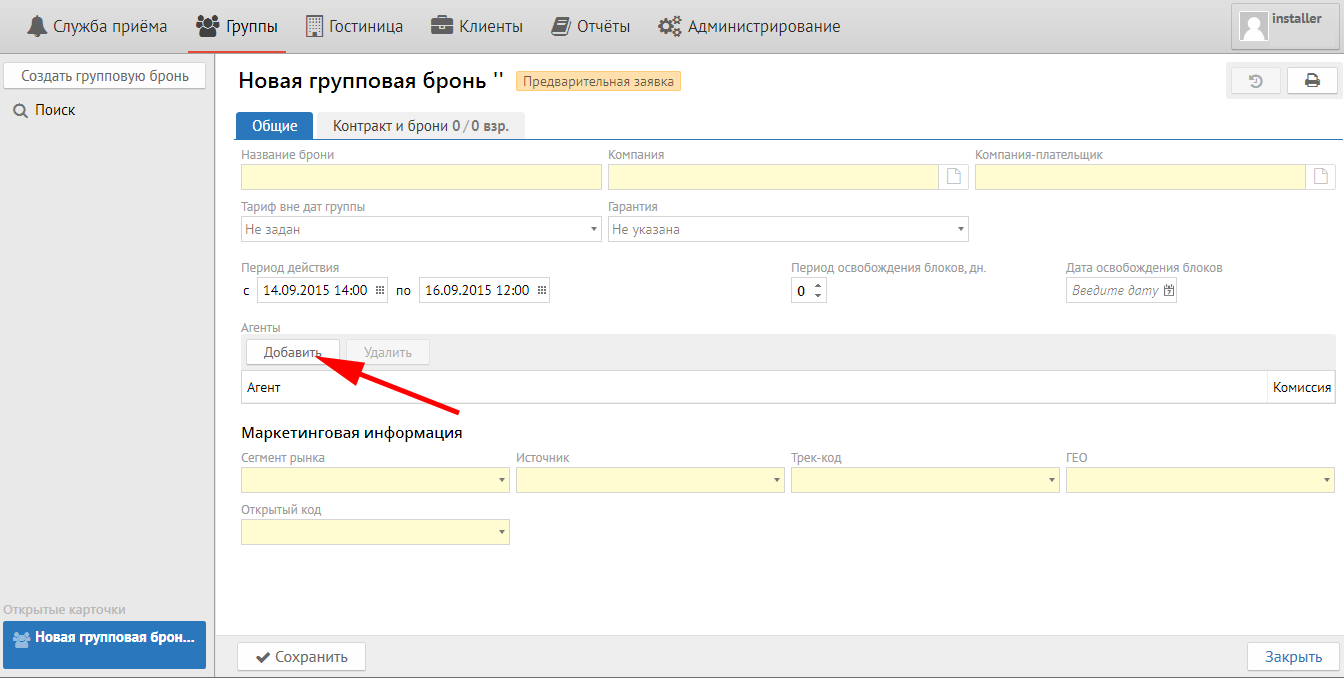Open the Источник dropdown list
This screenshot has height=678, width=1344.
pos(777,481)
